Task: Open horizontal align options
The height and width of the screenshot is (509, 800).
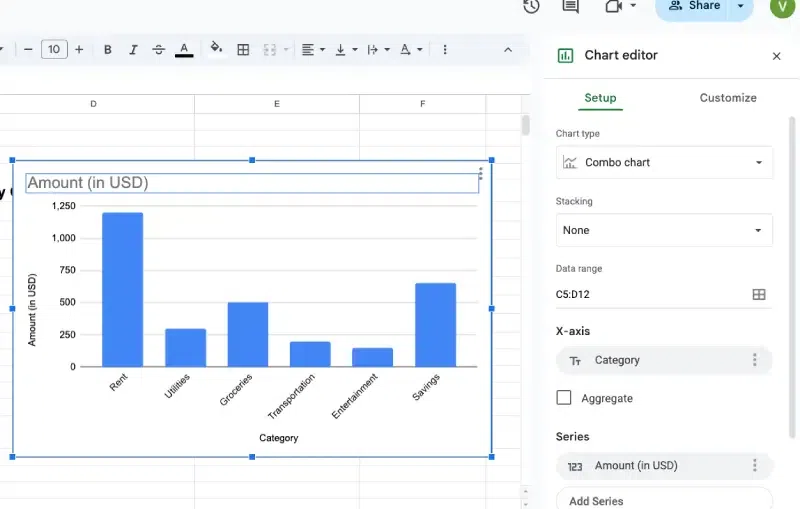Action: 313,49
